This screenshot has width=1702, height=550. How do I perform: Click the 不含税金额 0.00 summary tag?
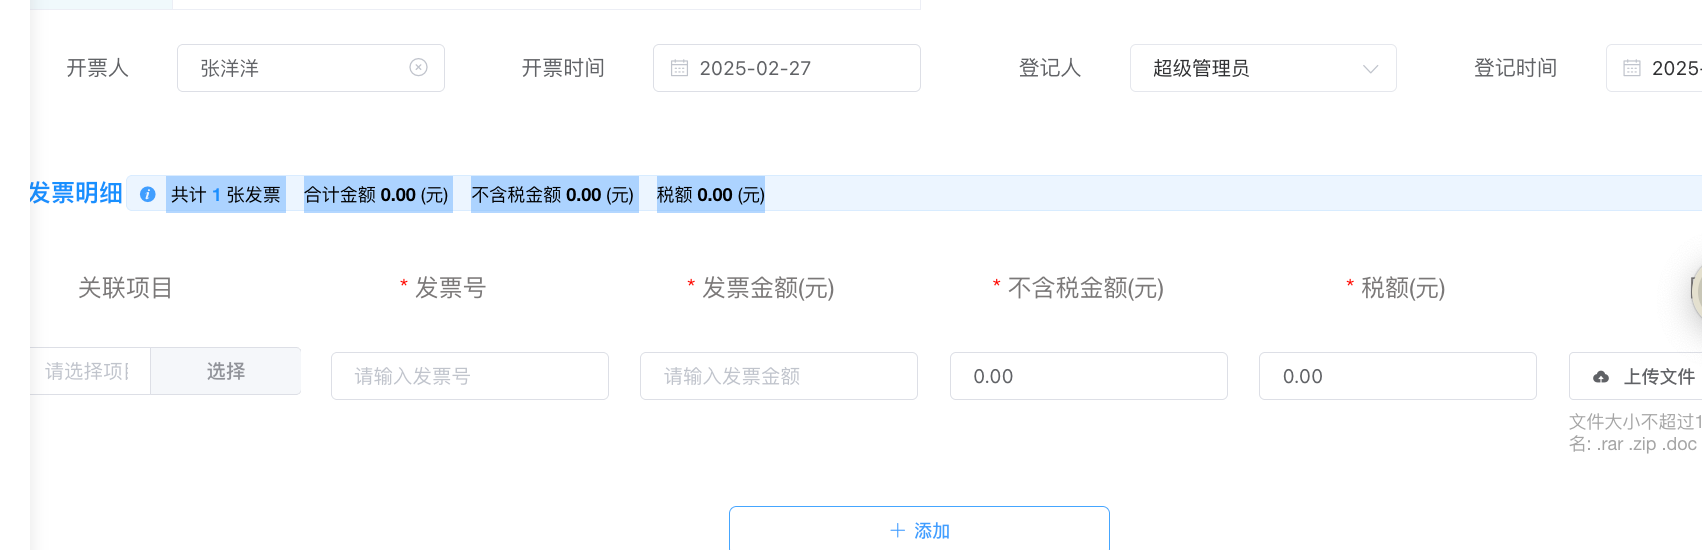click(x=553, y=194)
